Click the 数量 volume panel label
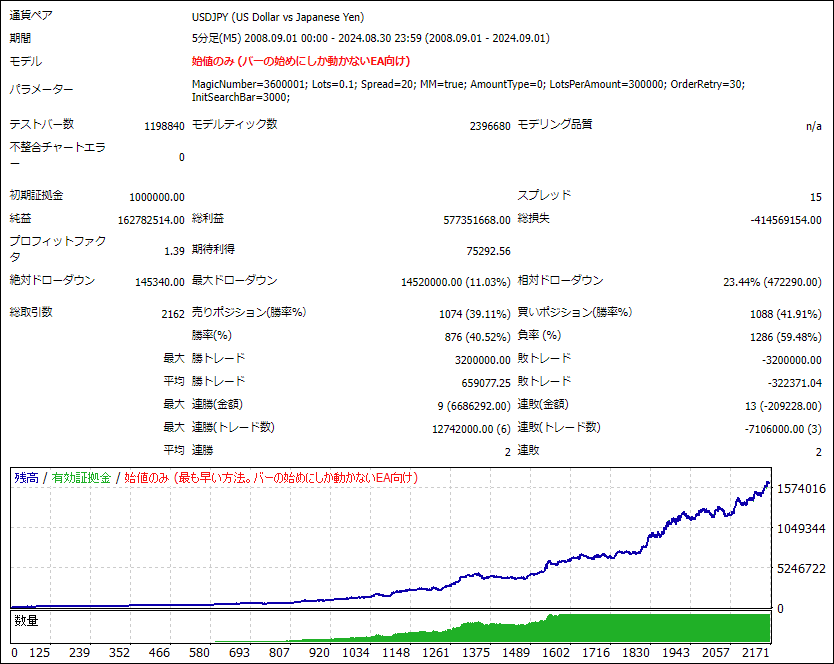 click(26, 620)
